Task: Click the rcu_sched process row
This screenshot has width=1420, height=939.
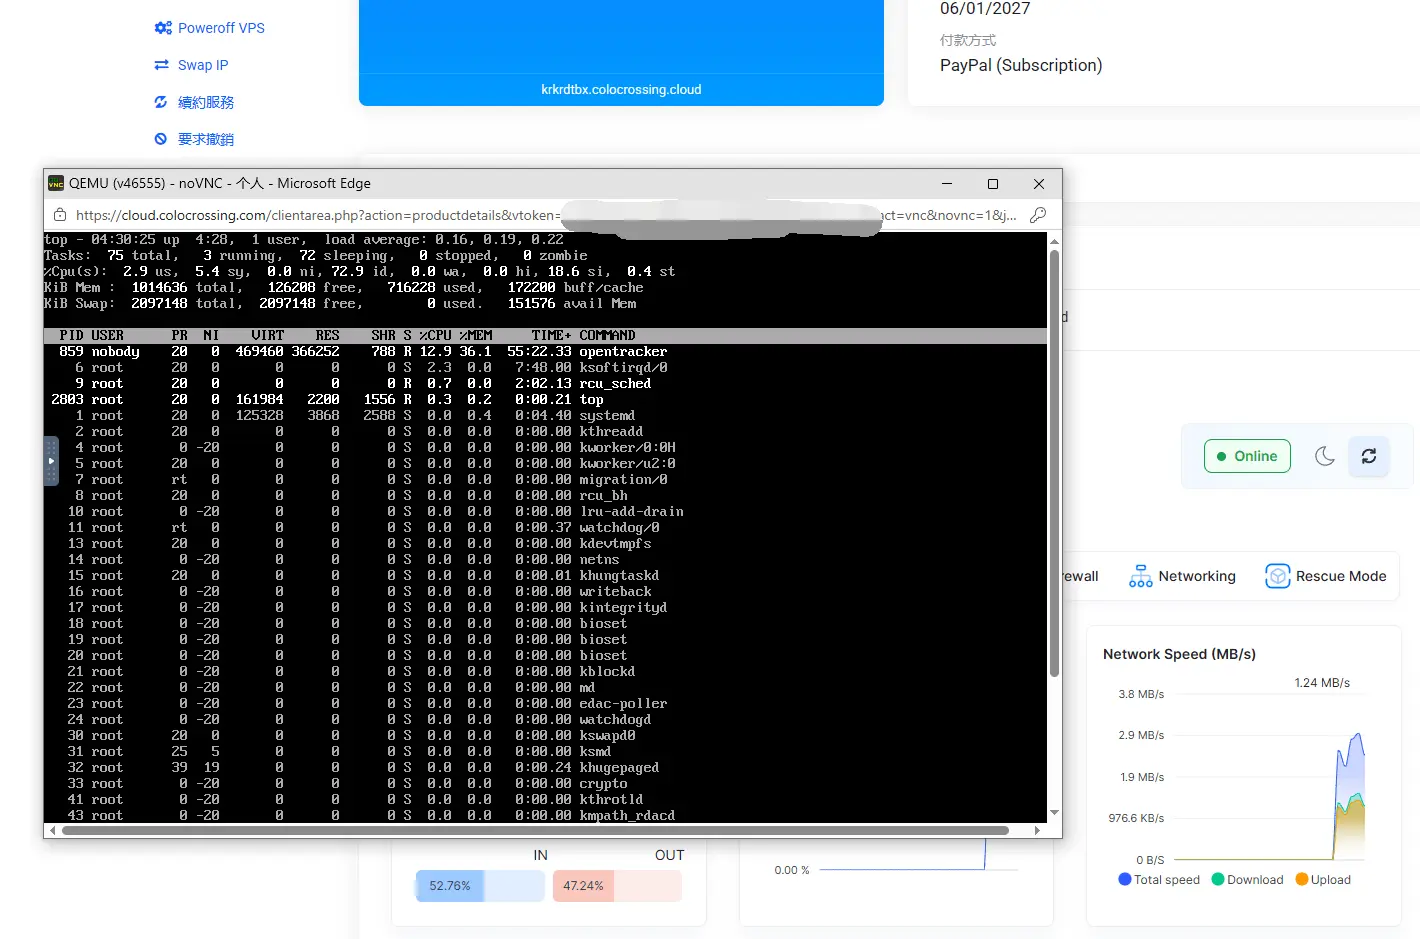Action: (545, 383)
